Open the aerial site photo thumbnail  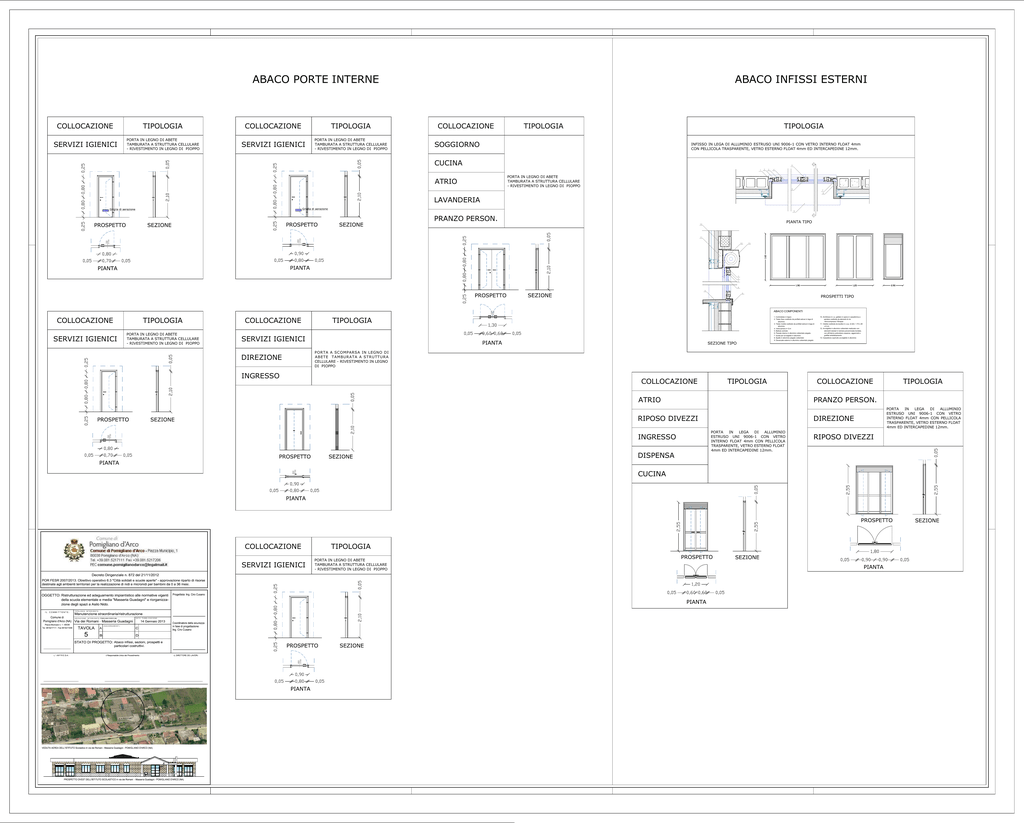coord(124,715)
